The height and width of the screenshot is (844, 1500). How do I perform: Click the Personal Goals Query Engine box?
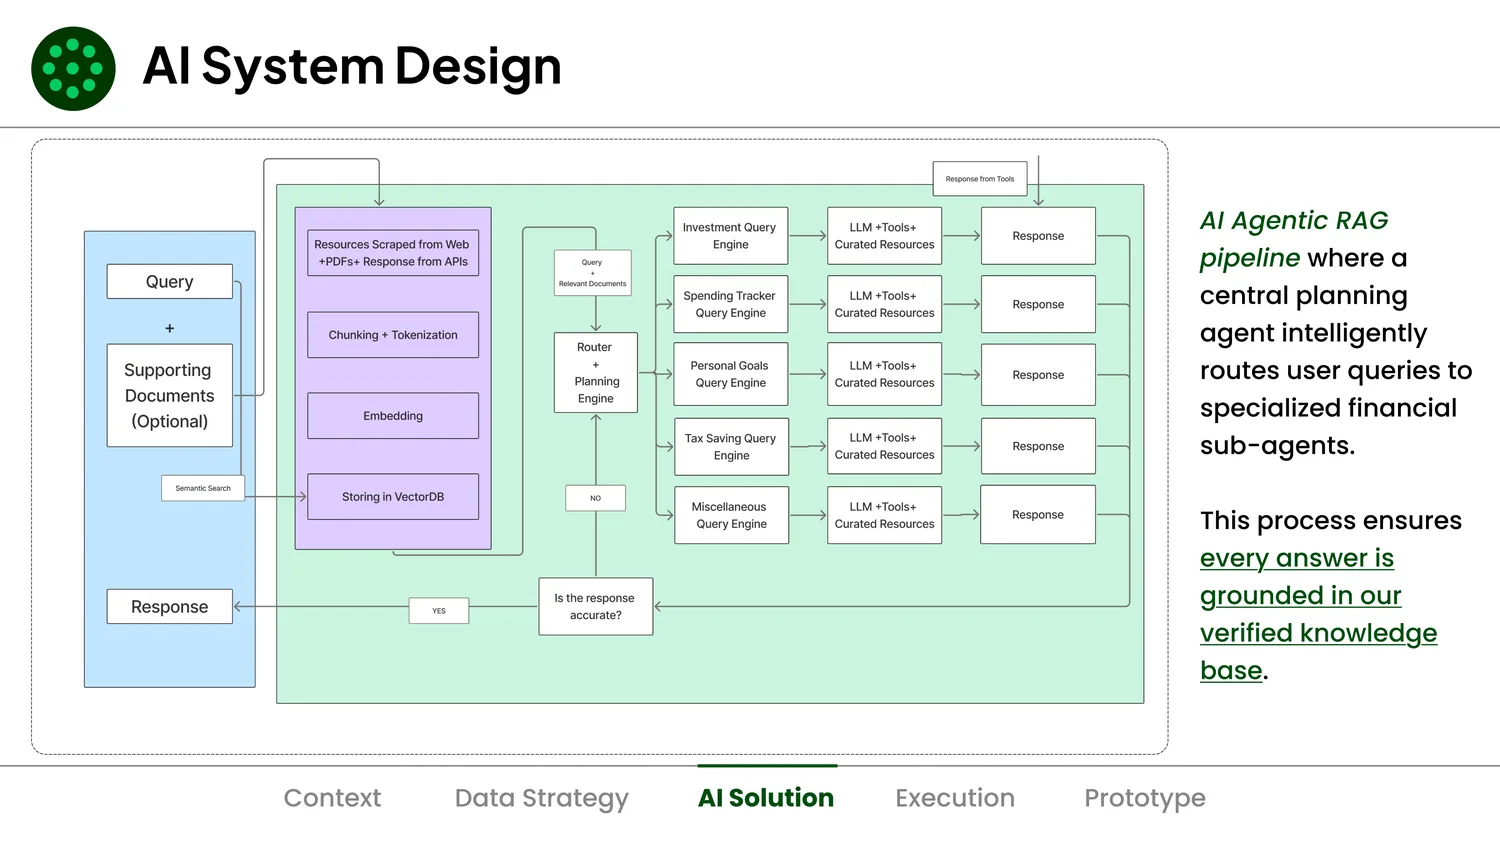click(731, 374)
